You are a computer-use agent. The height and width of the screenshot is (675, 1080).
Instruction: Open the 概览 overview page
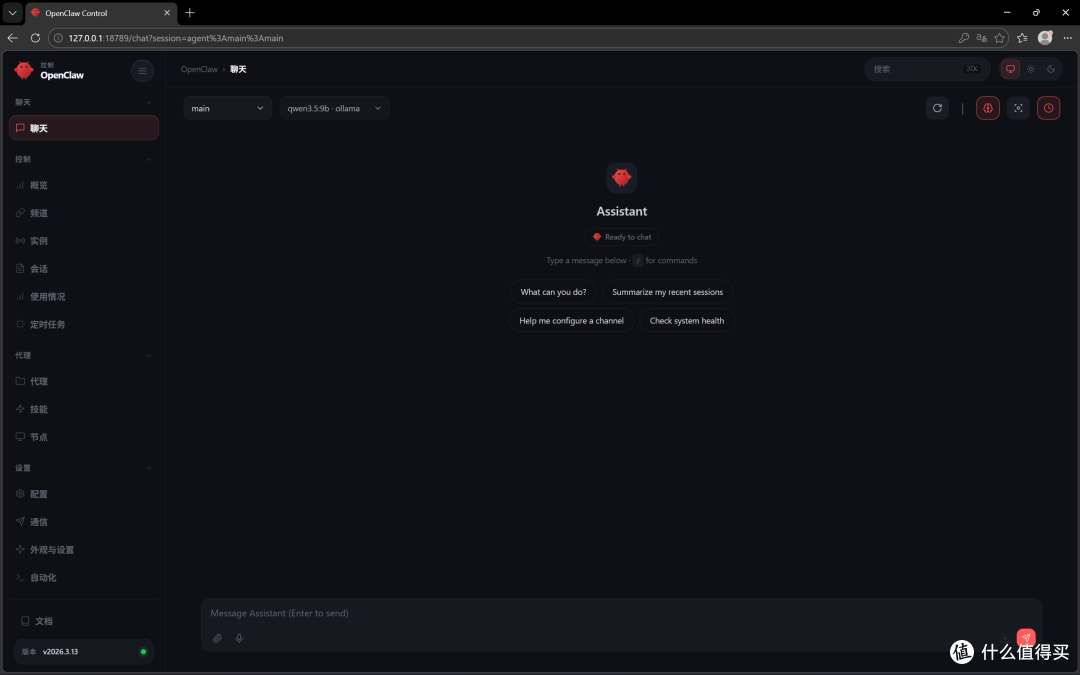click(84, 185)
